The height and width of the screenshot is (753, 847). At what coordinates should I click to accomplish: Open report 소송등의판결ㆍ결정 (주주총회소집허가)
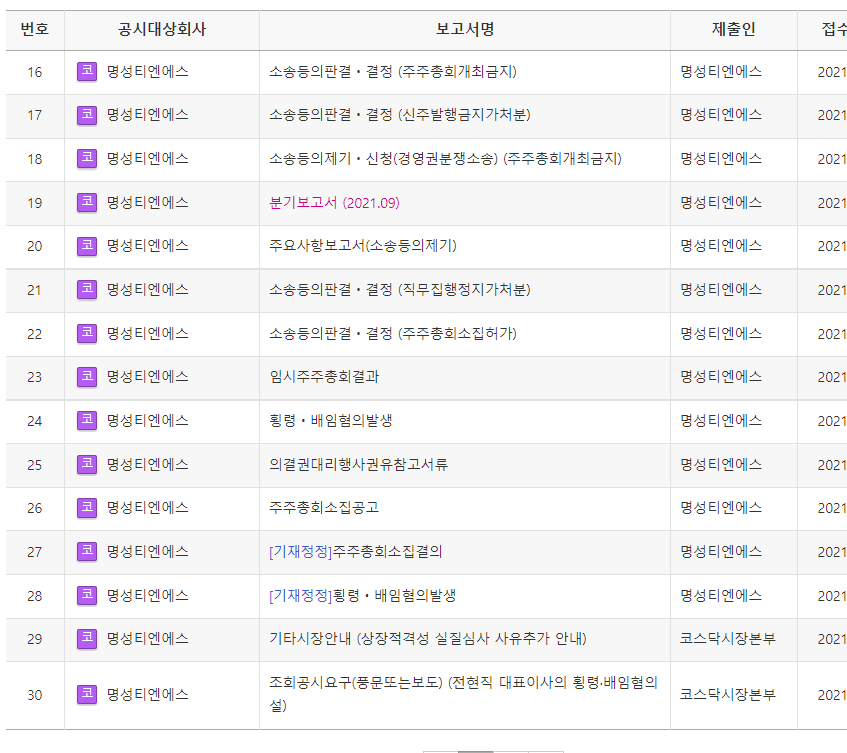(393, 334)
